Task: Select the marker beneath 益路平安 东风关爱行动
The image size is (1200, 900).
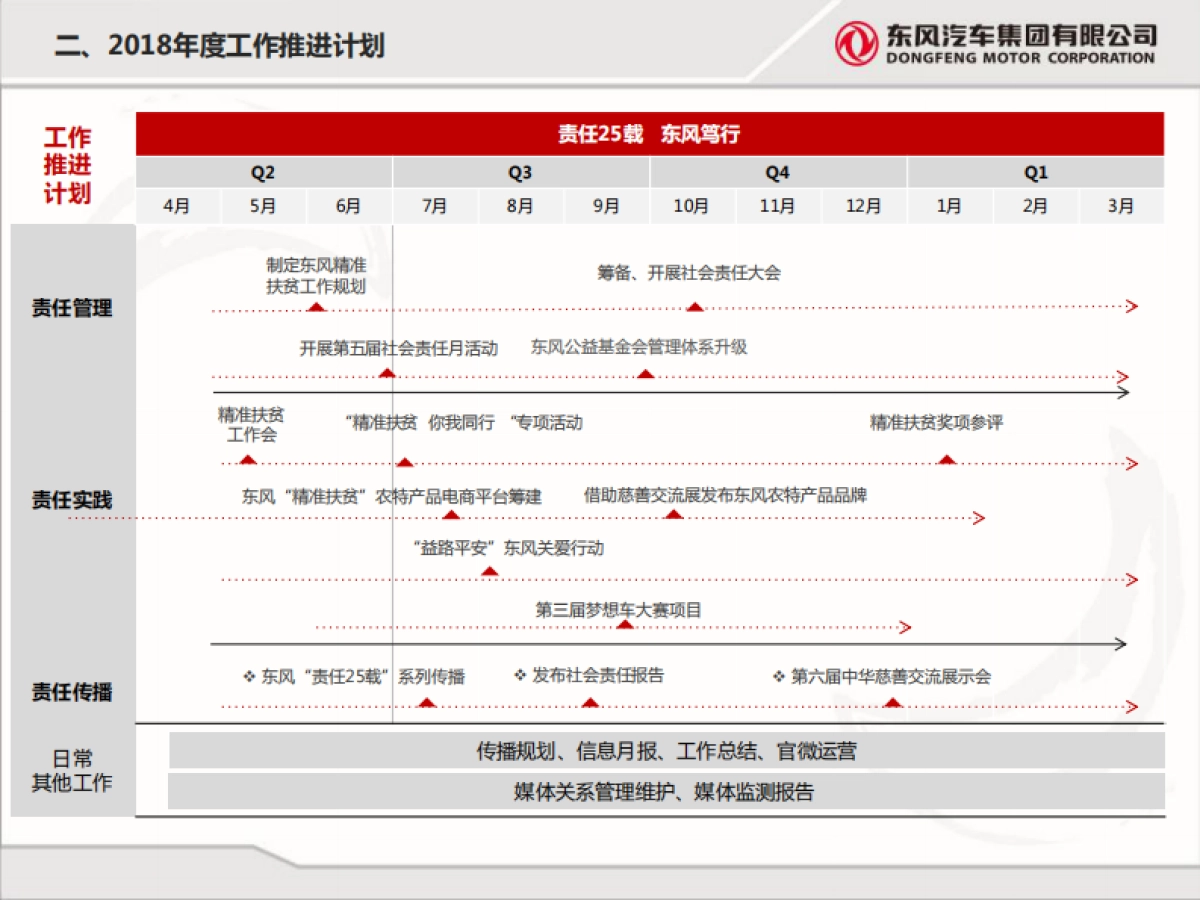Action: pyautogui.click(x=490, y=573)
